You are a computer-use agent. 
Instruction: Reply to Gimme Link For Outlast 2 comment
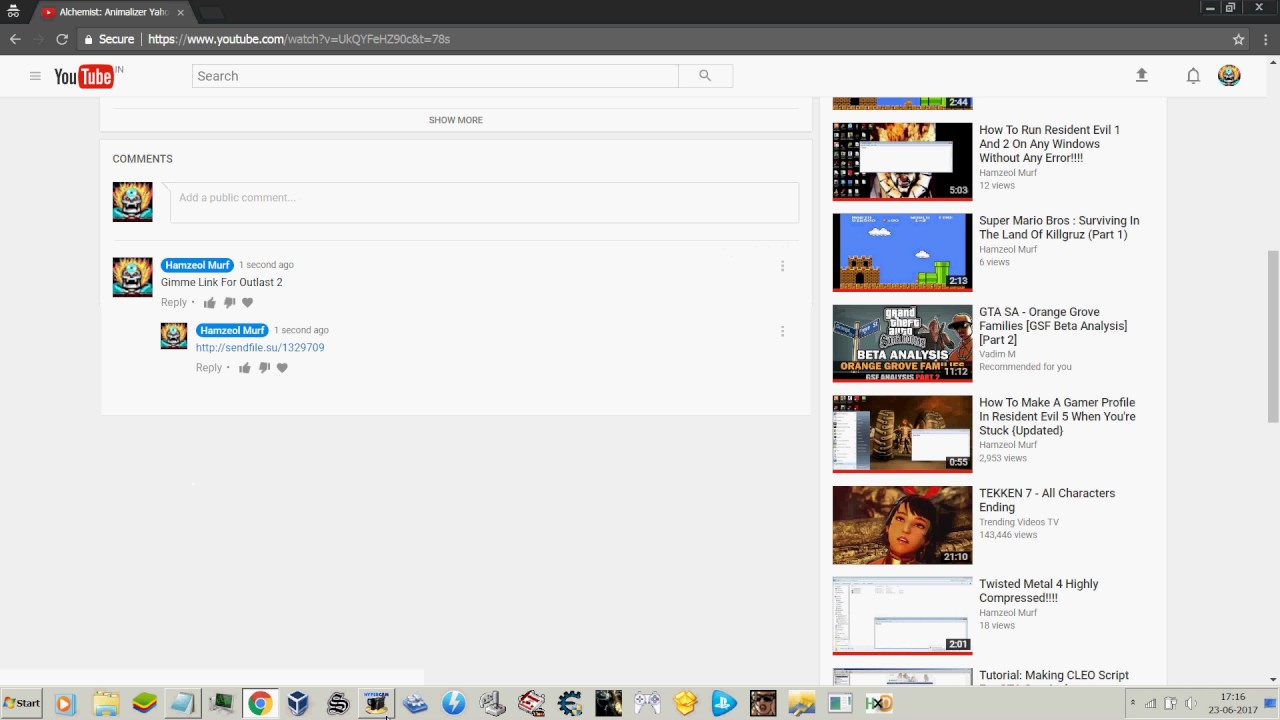coord(174,302)
